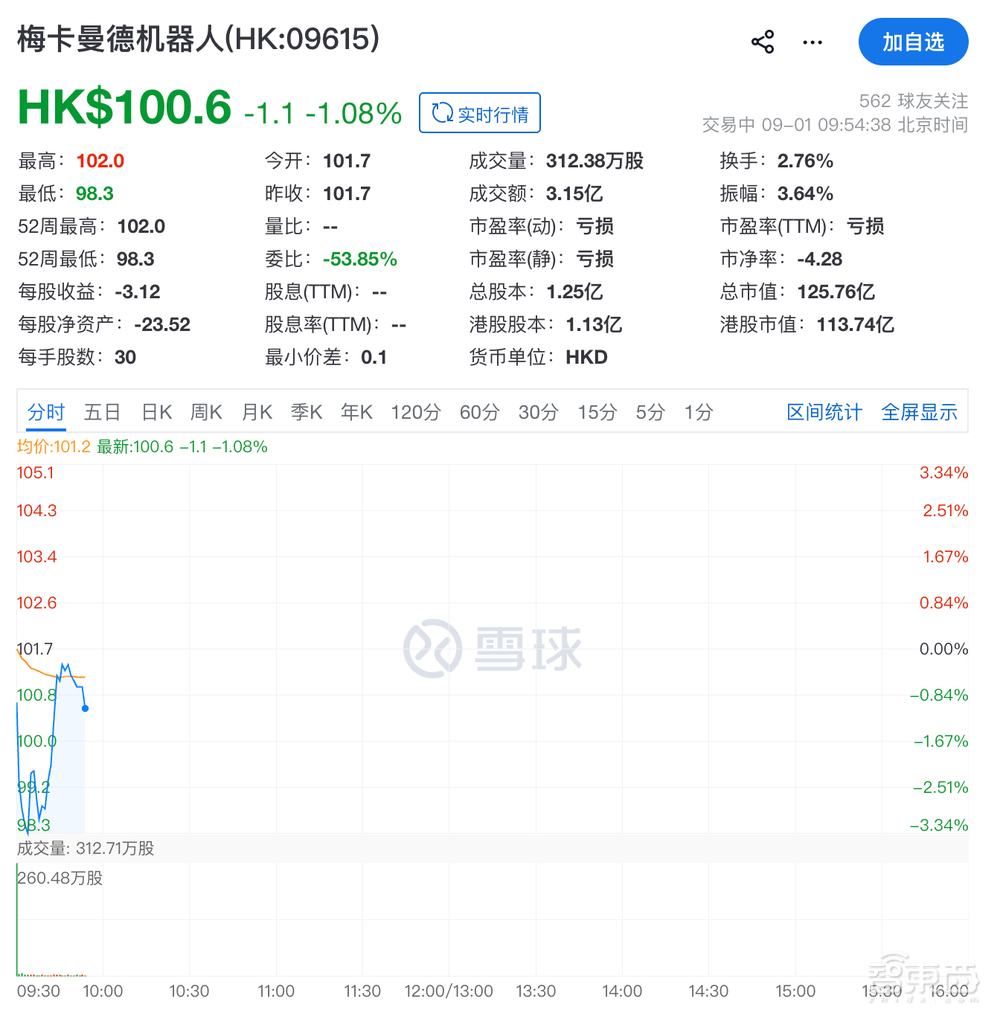Click the 每股收益 -3.12 value

coord(138,291)
